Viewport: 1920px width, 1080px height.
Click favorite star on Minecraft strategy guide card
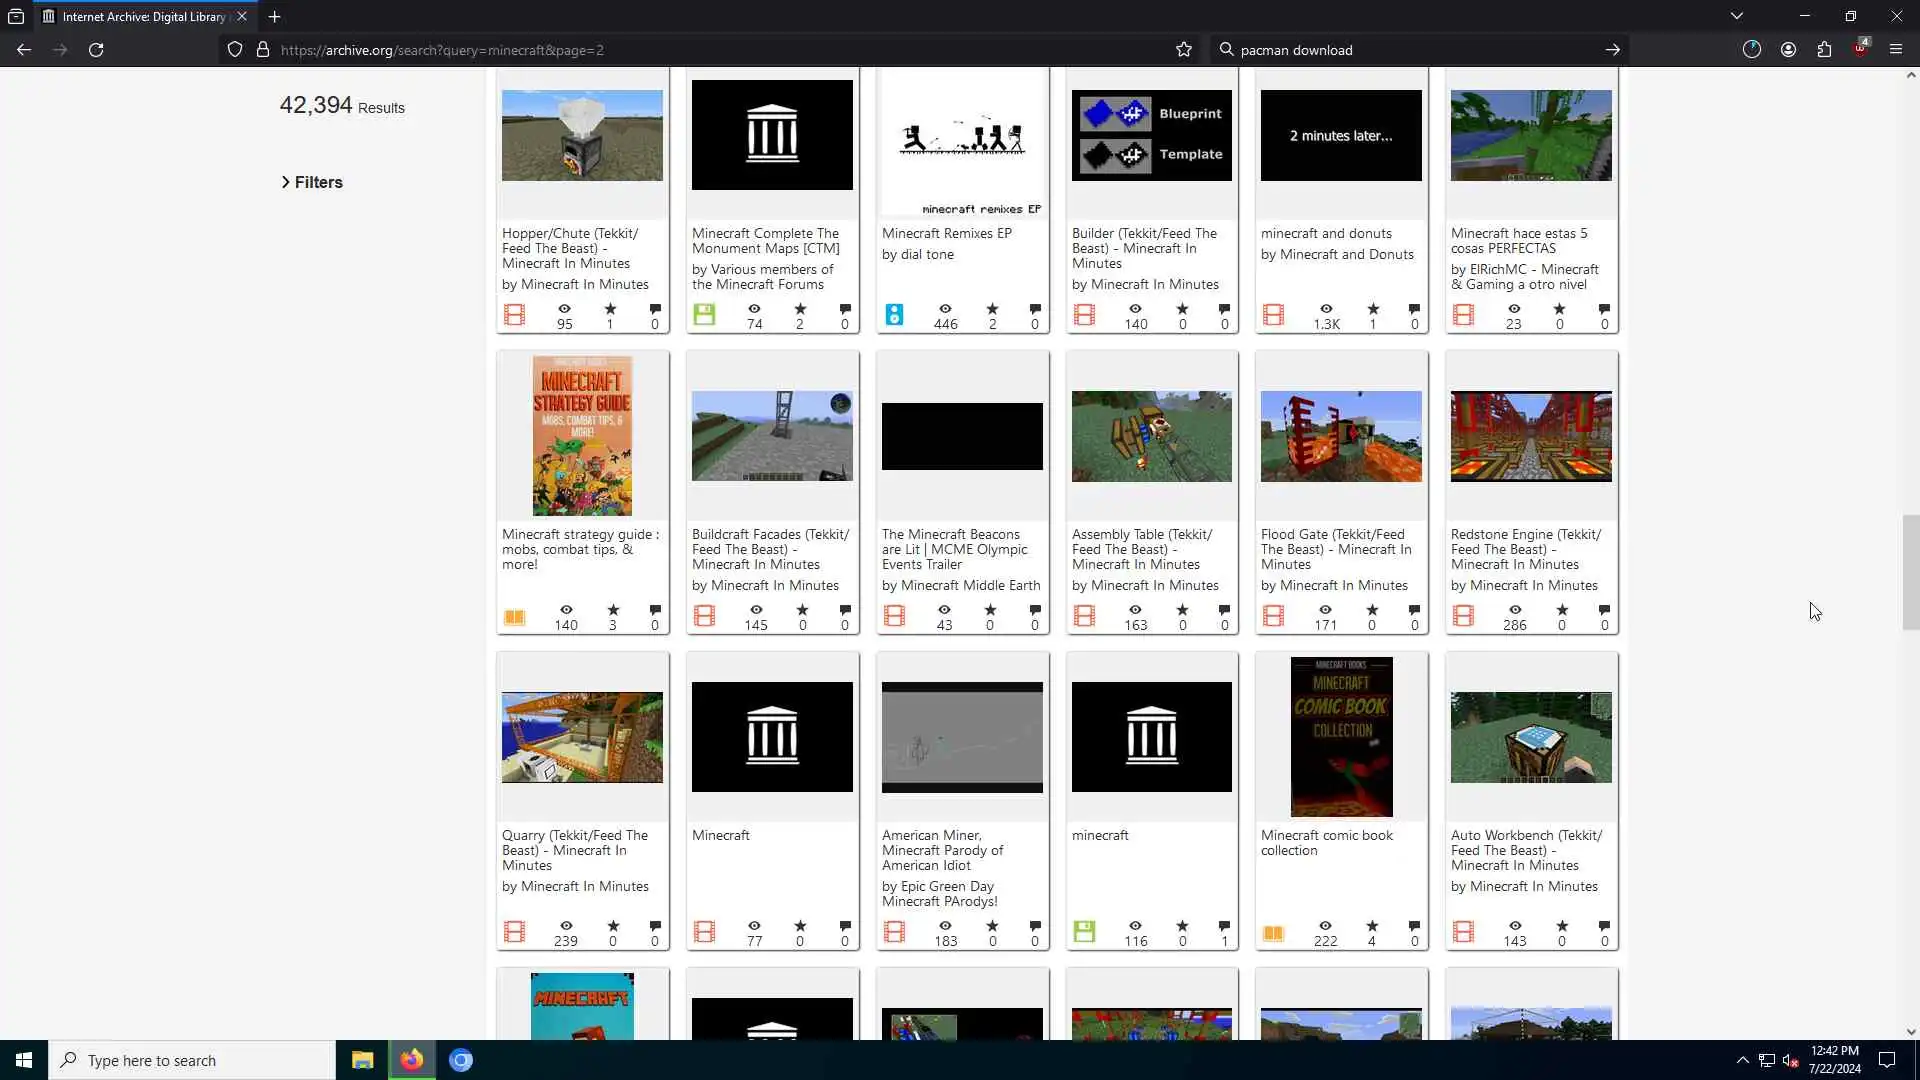[613, 610]
